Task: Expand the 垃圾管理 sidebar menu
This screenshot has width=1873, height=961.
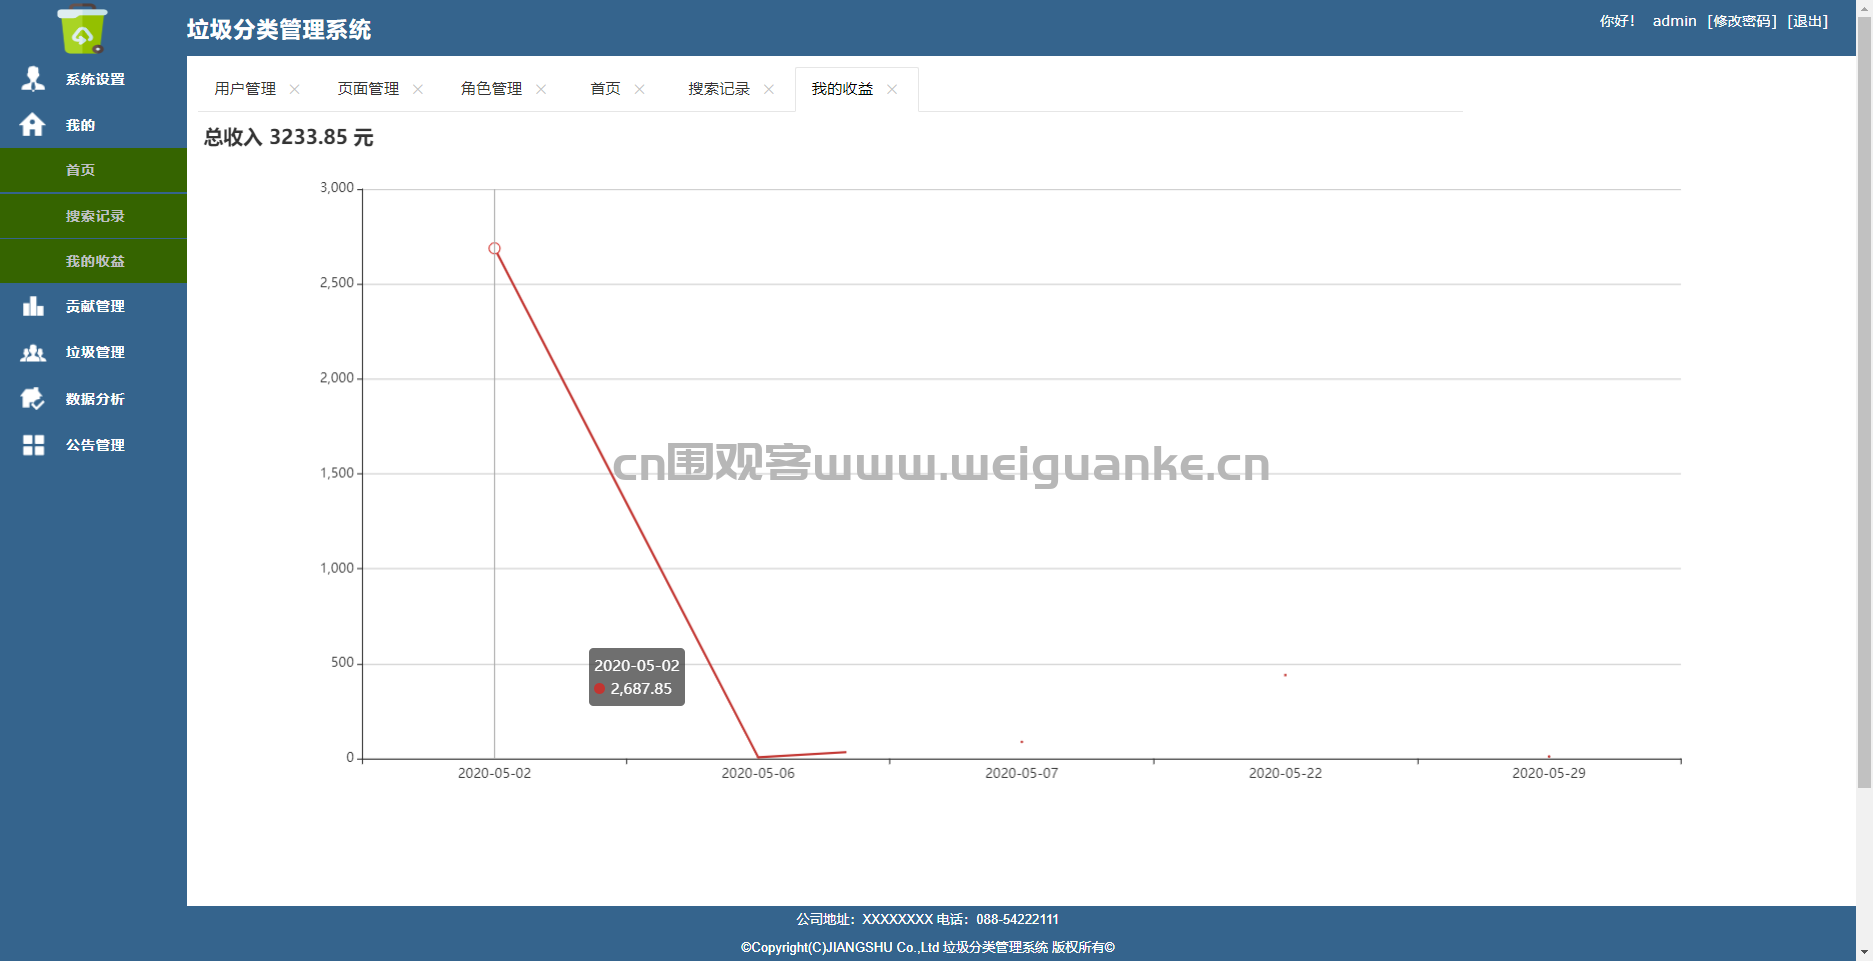Action: point(93,352)
